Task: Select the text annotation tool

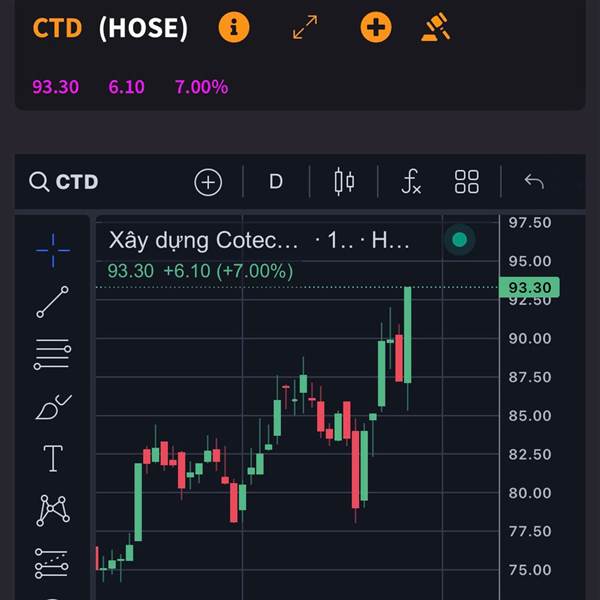Action: click(x=53, y=458)
